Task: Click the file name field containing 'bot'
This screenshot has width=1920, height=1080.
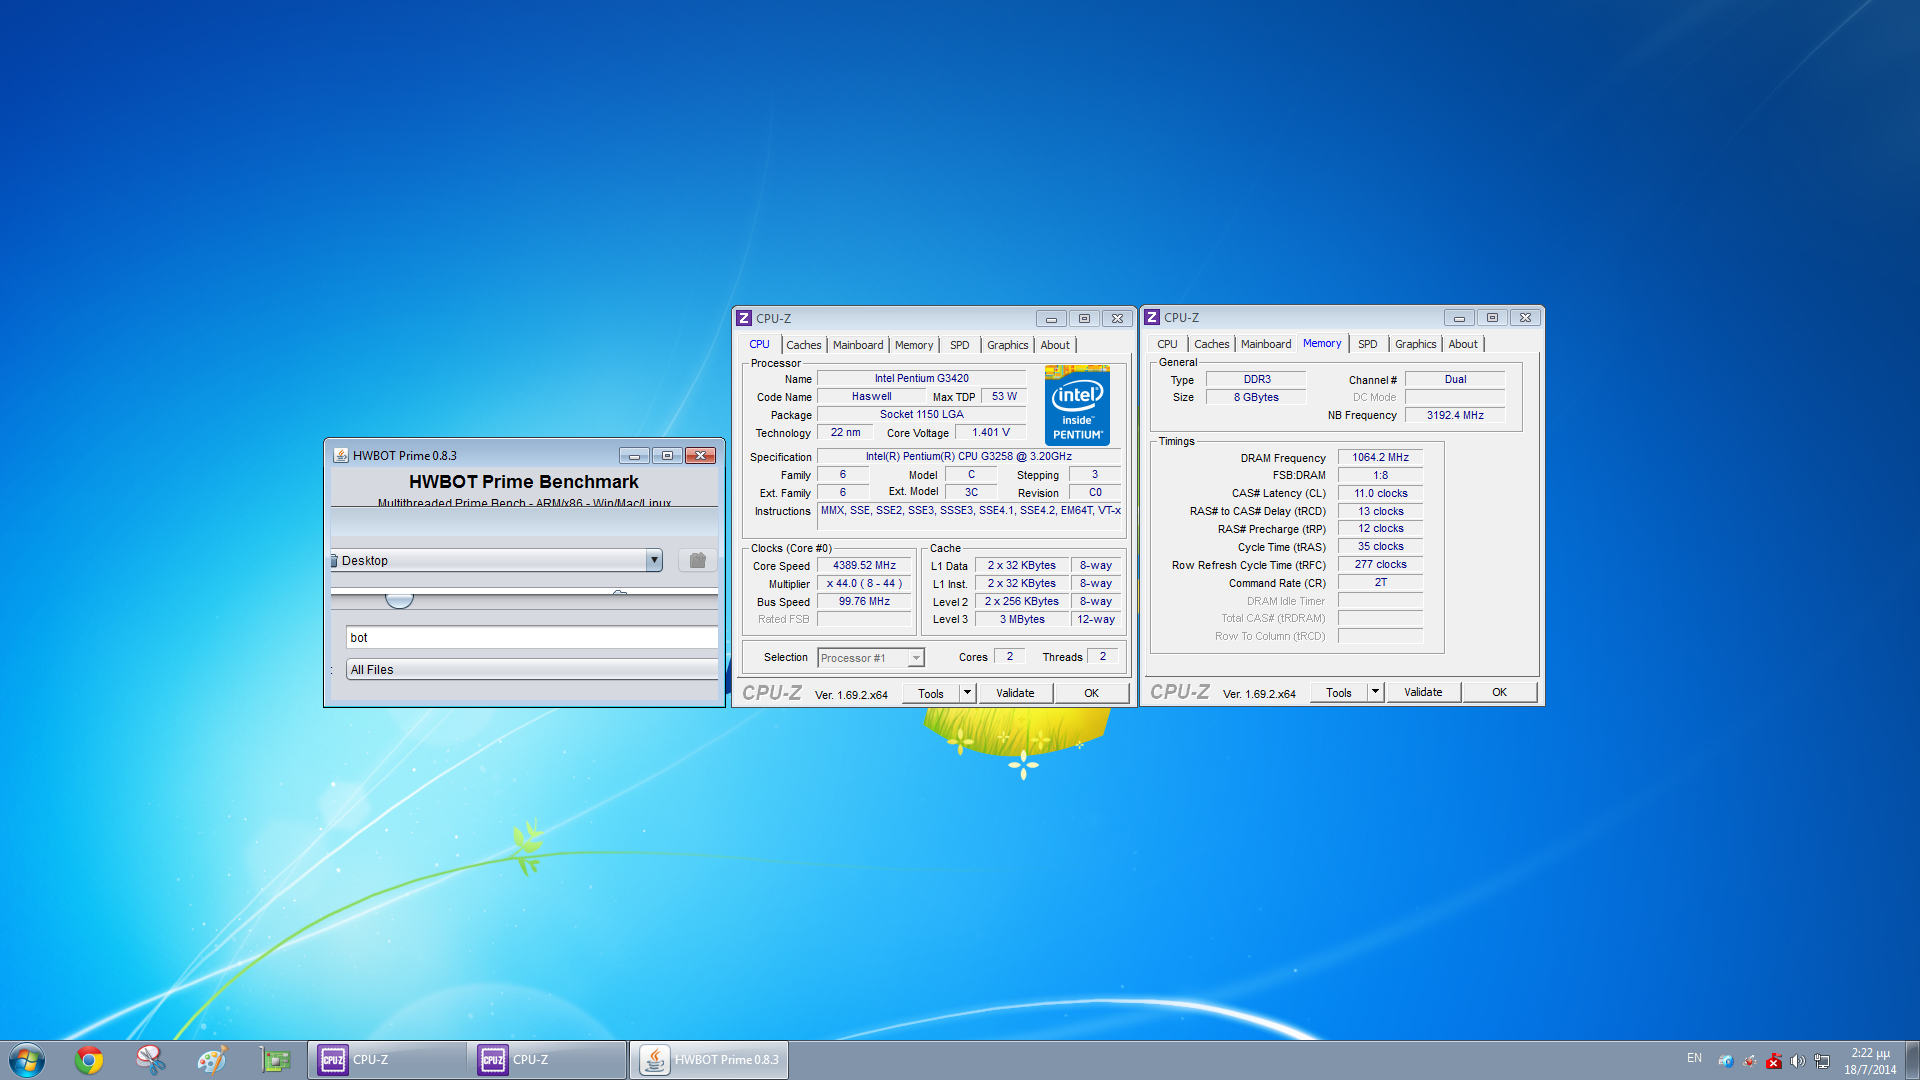Action: pyautogui.click(x=532, y=638)
